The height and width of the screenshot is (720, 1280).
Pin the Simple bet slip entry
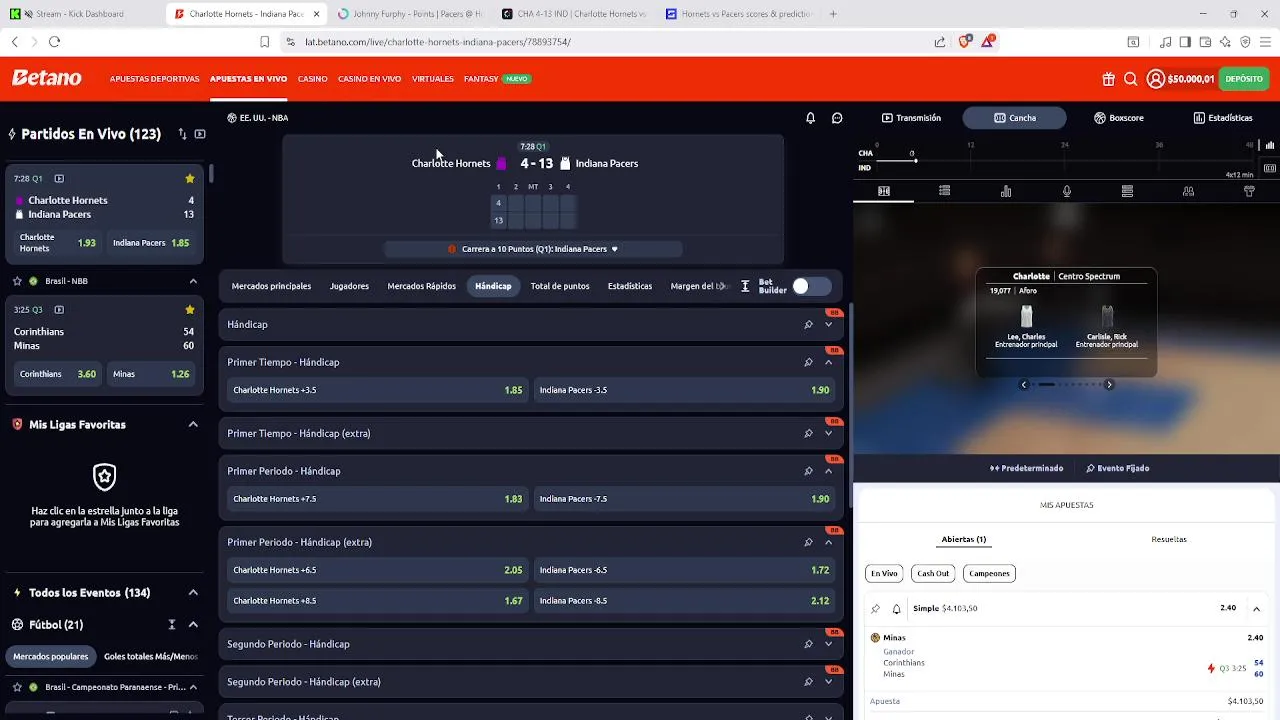pos(876,609)
